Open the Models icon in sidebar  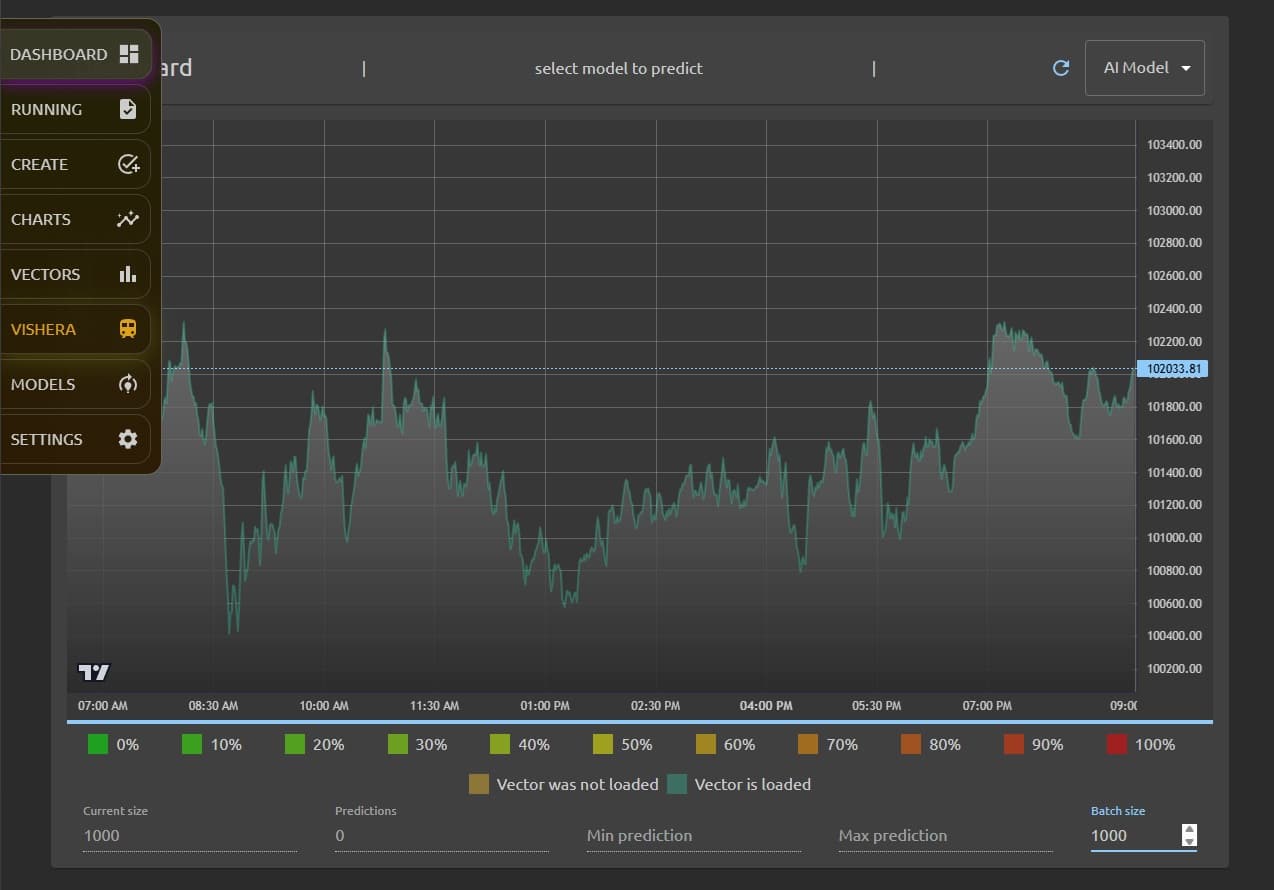click(128, 384)
